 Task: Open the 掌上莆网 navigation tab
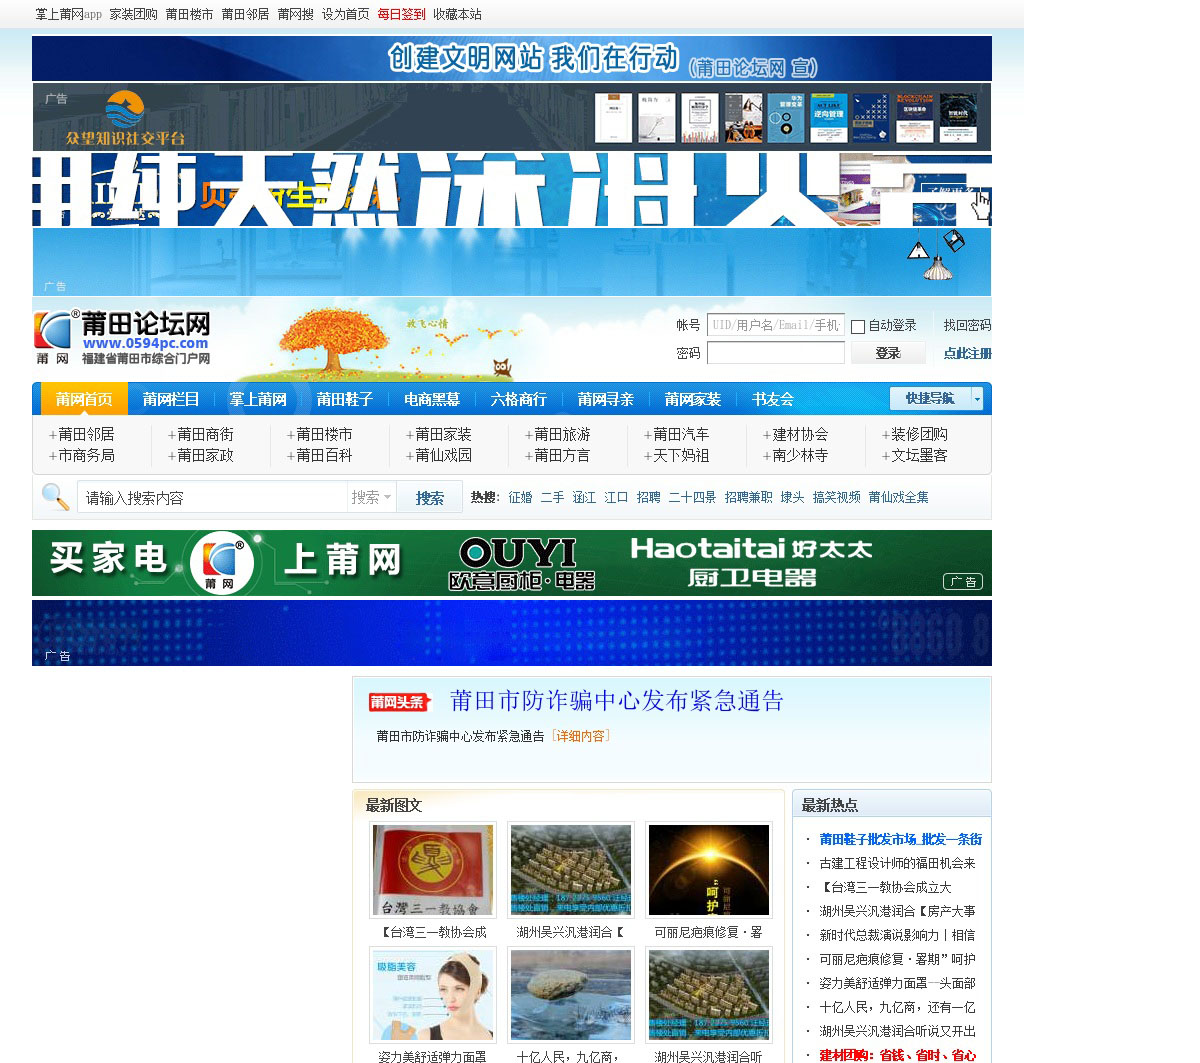(x=258, y=399)
